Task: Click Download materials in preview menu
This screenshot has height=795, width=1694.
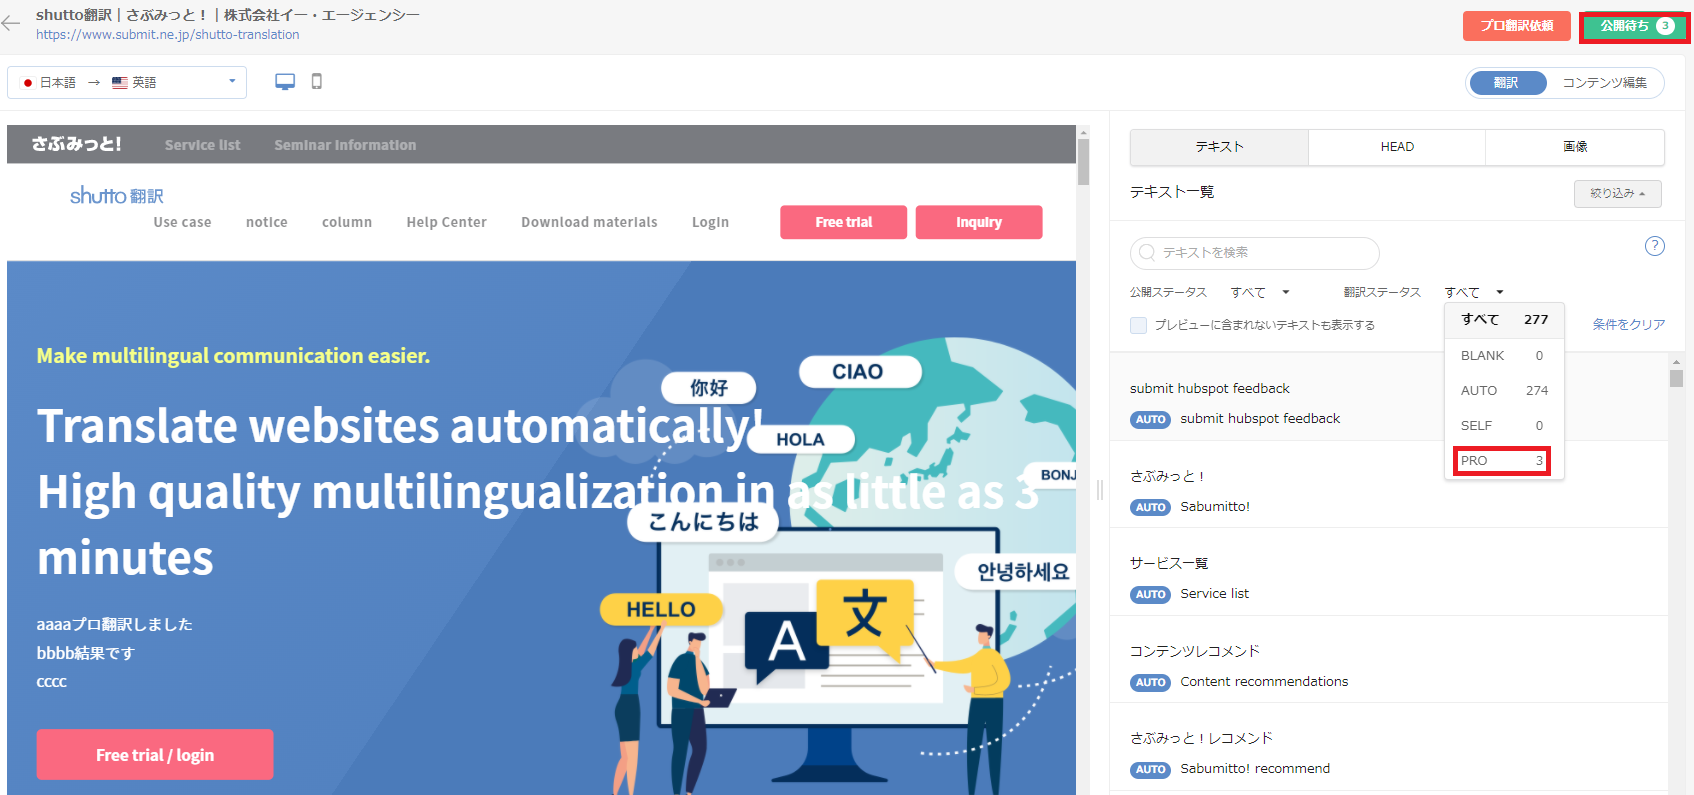Action: (x=589, y=222)
